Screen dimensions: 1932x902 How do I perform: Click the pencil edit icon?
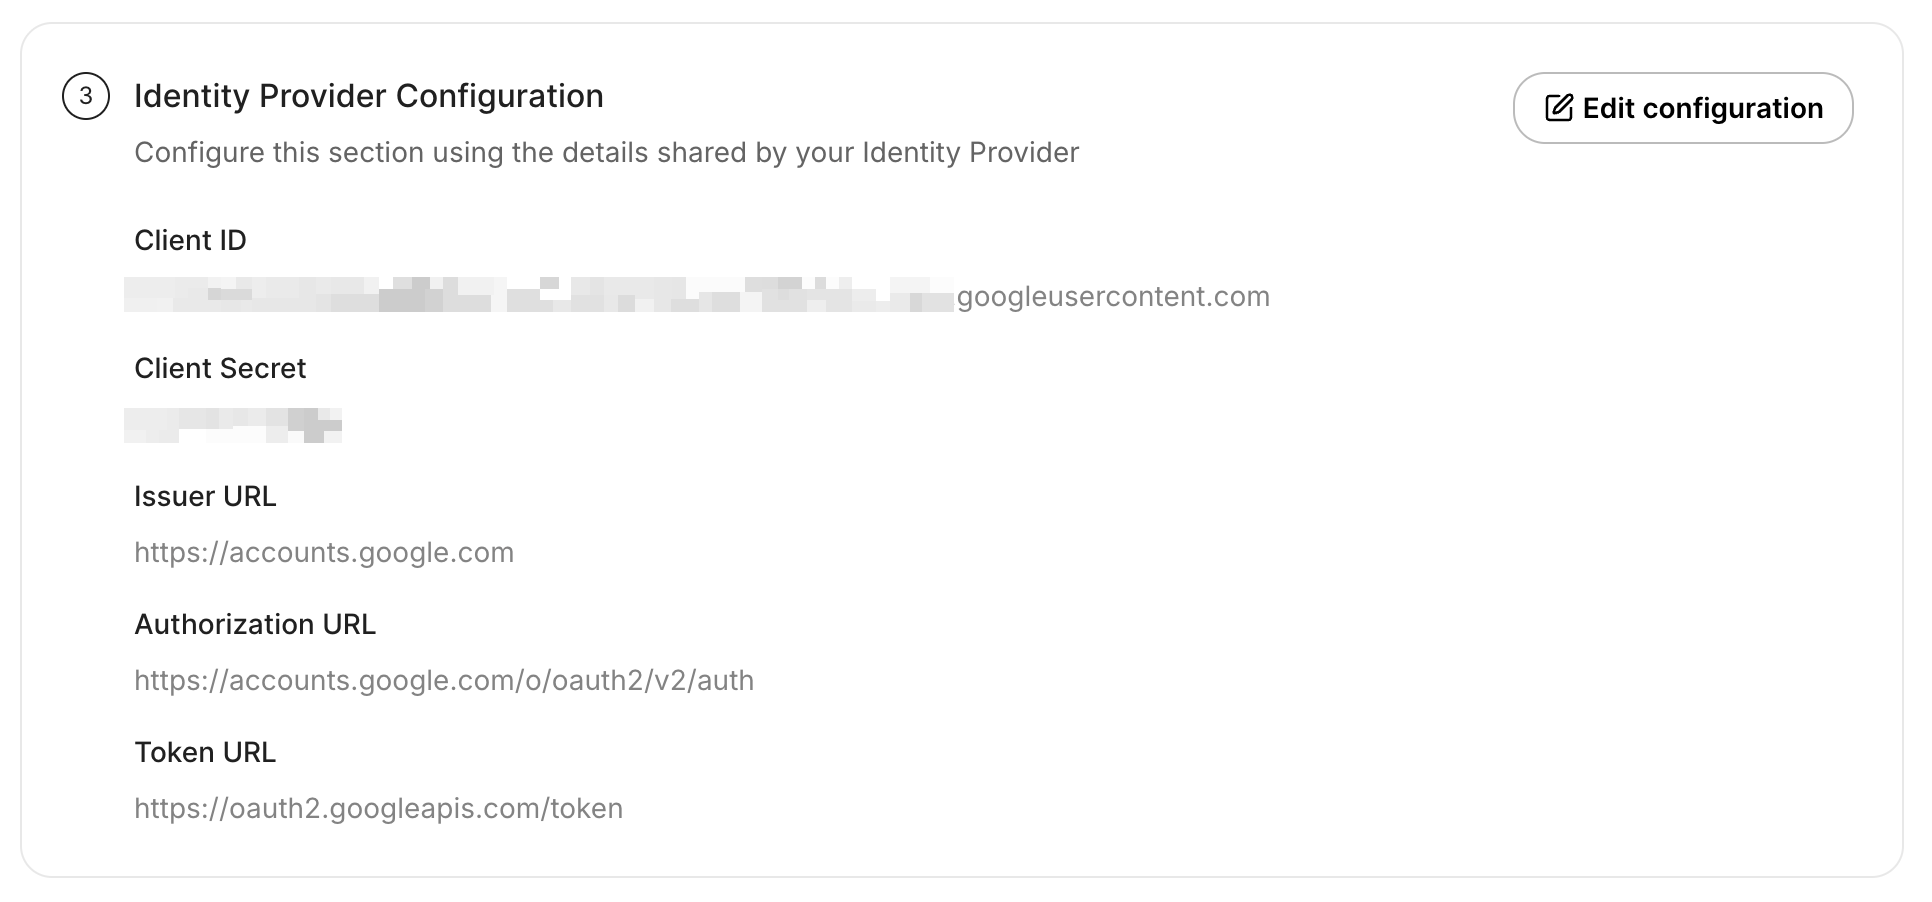tap(1559, 107)
